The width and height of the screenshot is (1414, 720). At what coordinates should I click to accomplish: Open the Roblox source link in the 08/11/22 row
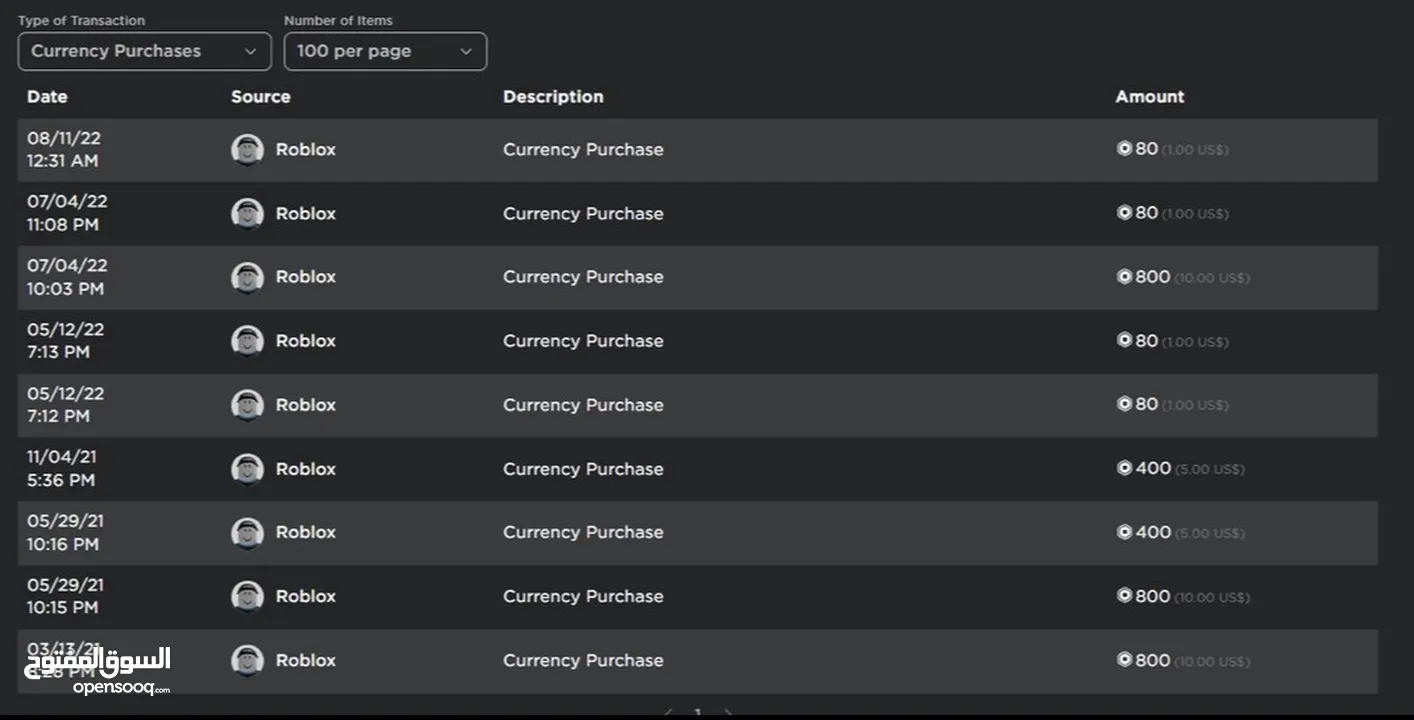click(x=306, y=150)
